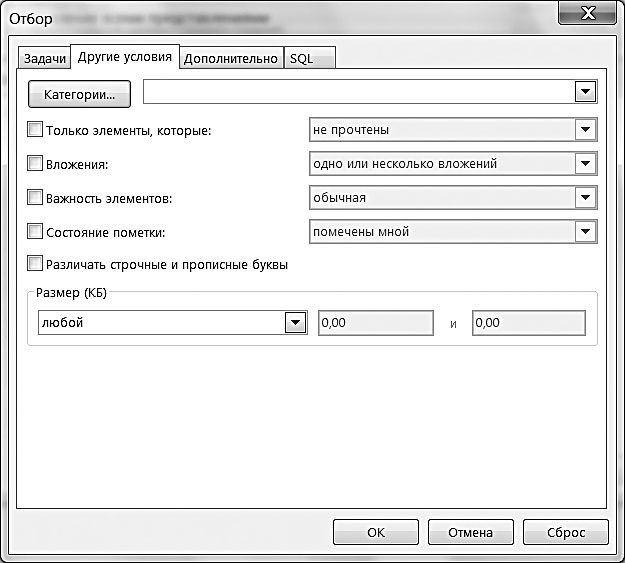
Task: Toggle the Состояние пометки checkbox
Action: pos(35,231)
